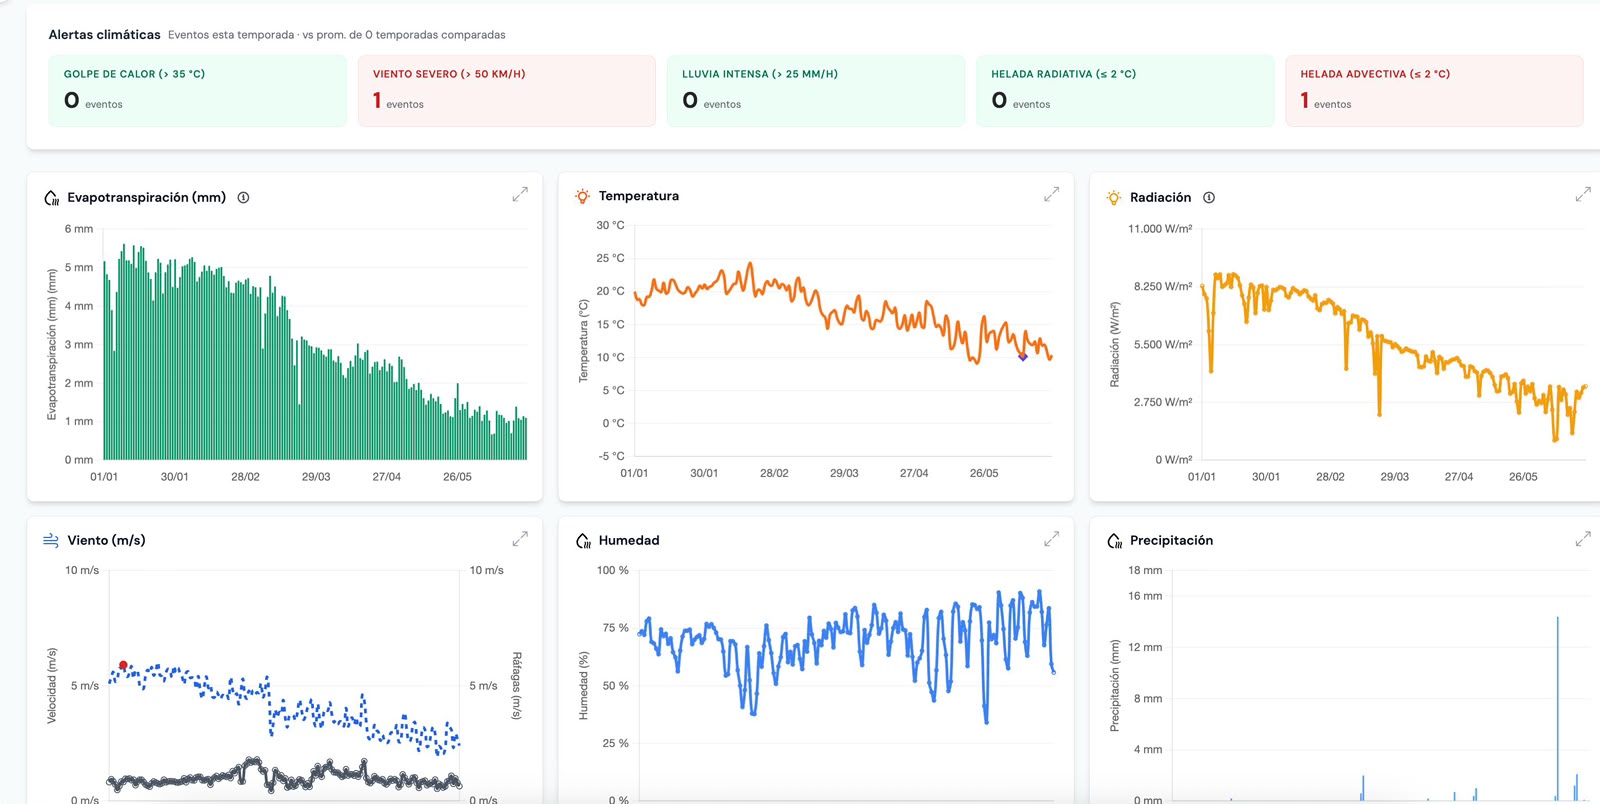Click the red marker on wind chart

pos(123,665)
